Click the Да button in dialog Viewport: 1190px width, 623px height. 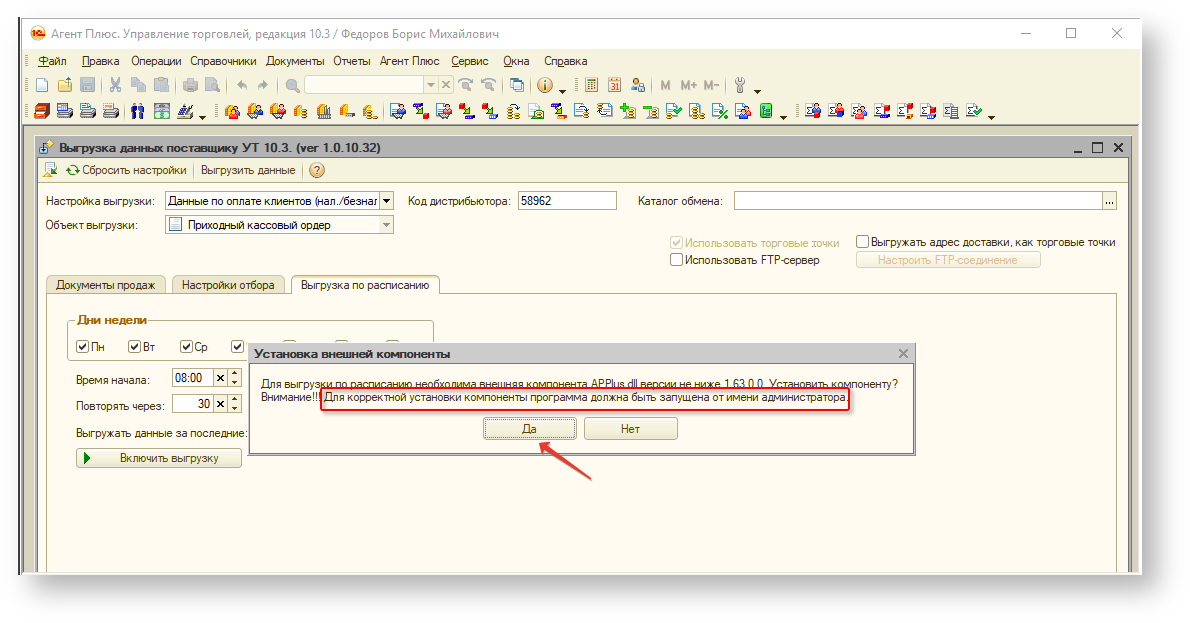point(529,429)
